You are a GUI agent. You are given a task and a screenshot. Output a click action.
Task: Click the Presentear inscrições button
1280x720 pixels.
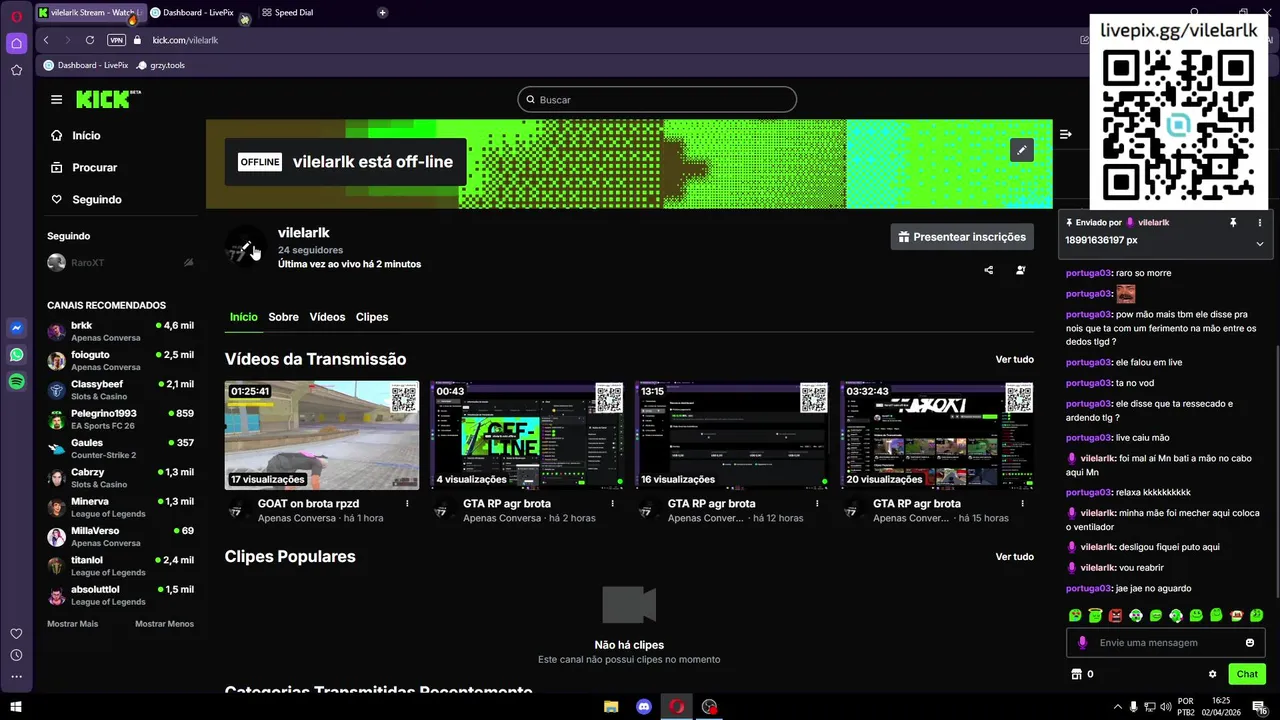[962, 237]
